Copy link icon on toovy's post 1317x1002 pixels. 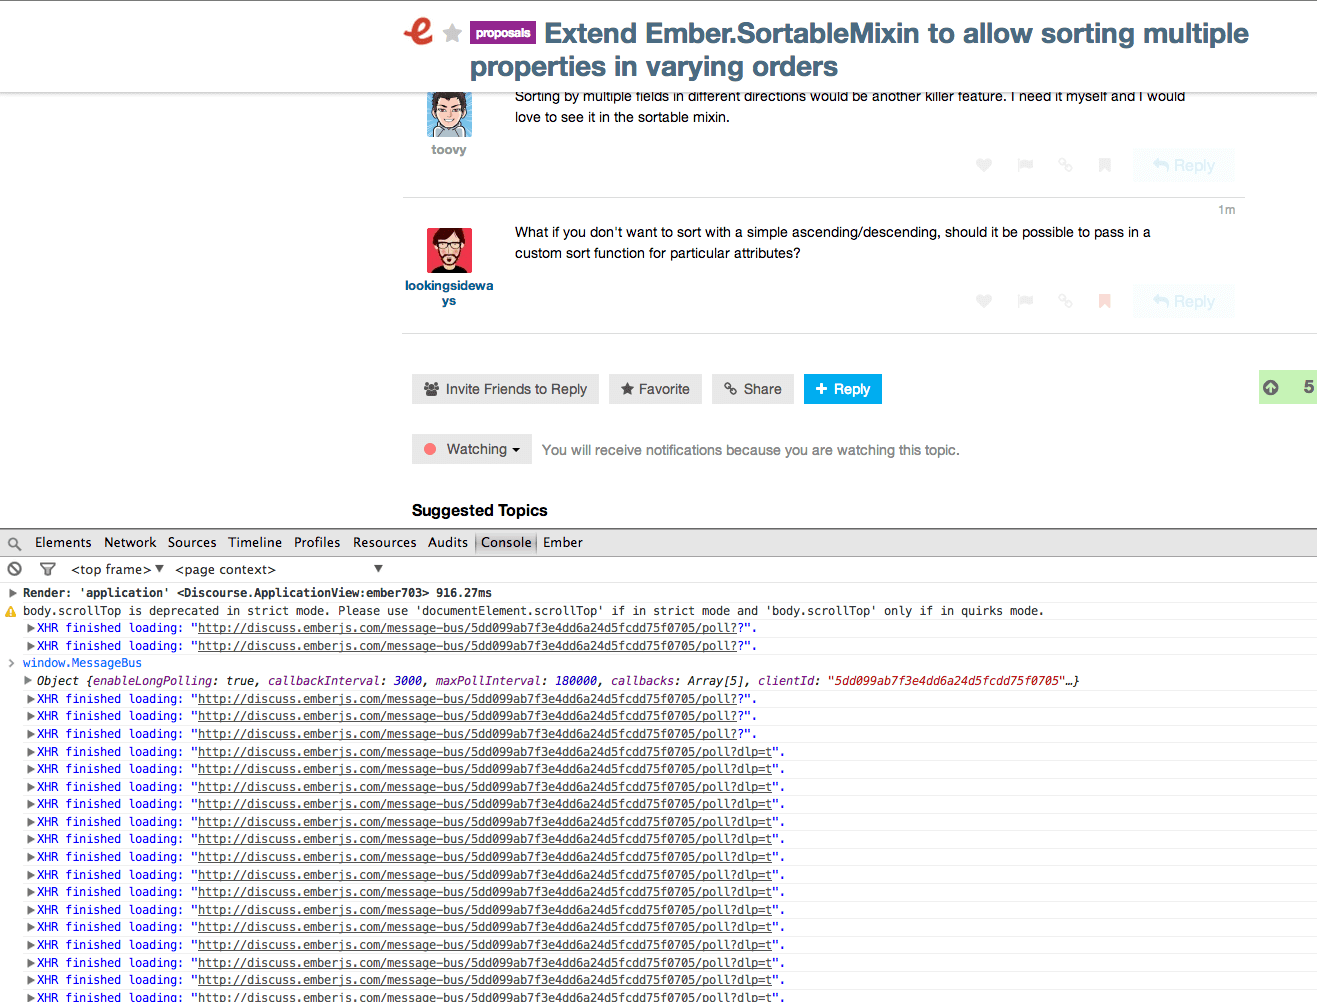[x=1065, y=165]
